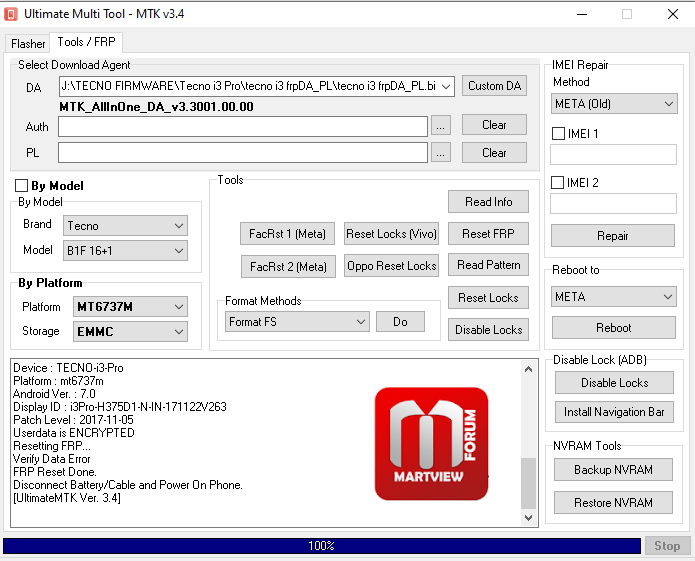Click Reset Locks (Vivo) button

[x=391, y=234]
